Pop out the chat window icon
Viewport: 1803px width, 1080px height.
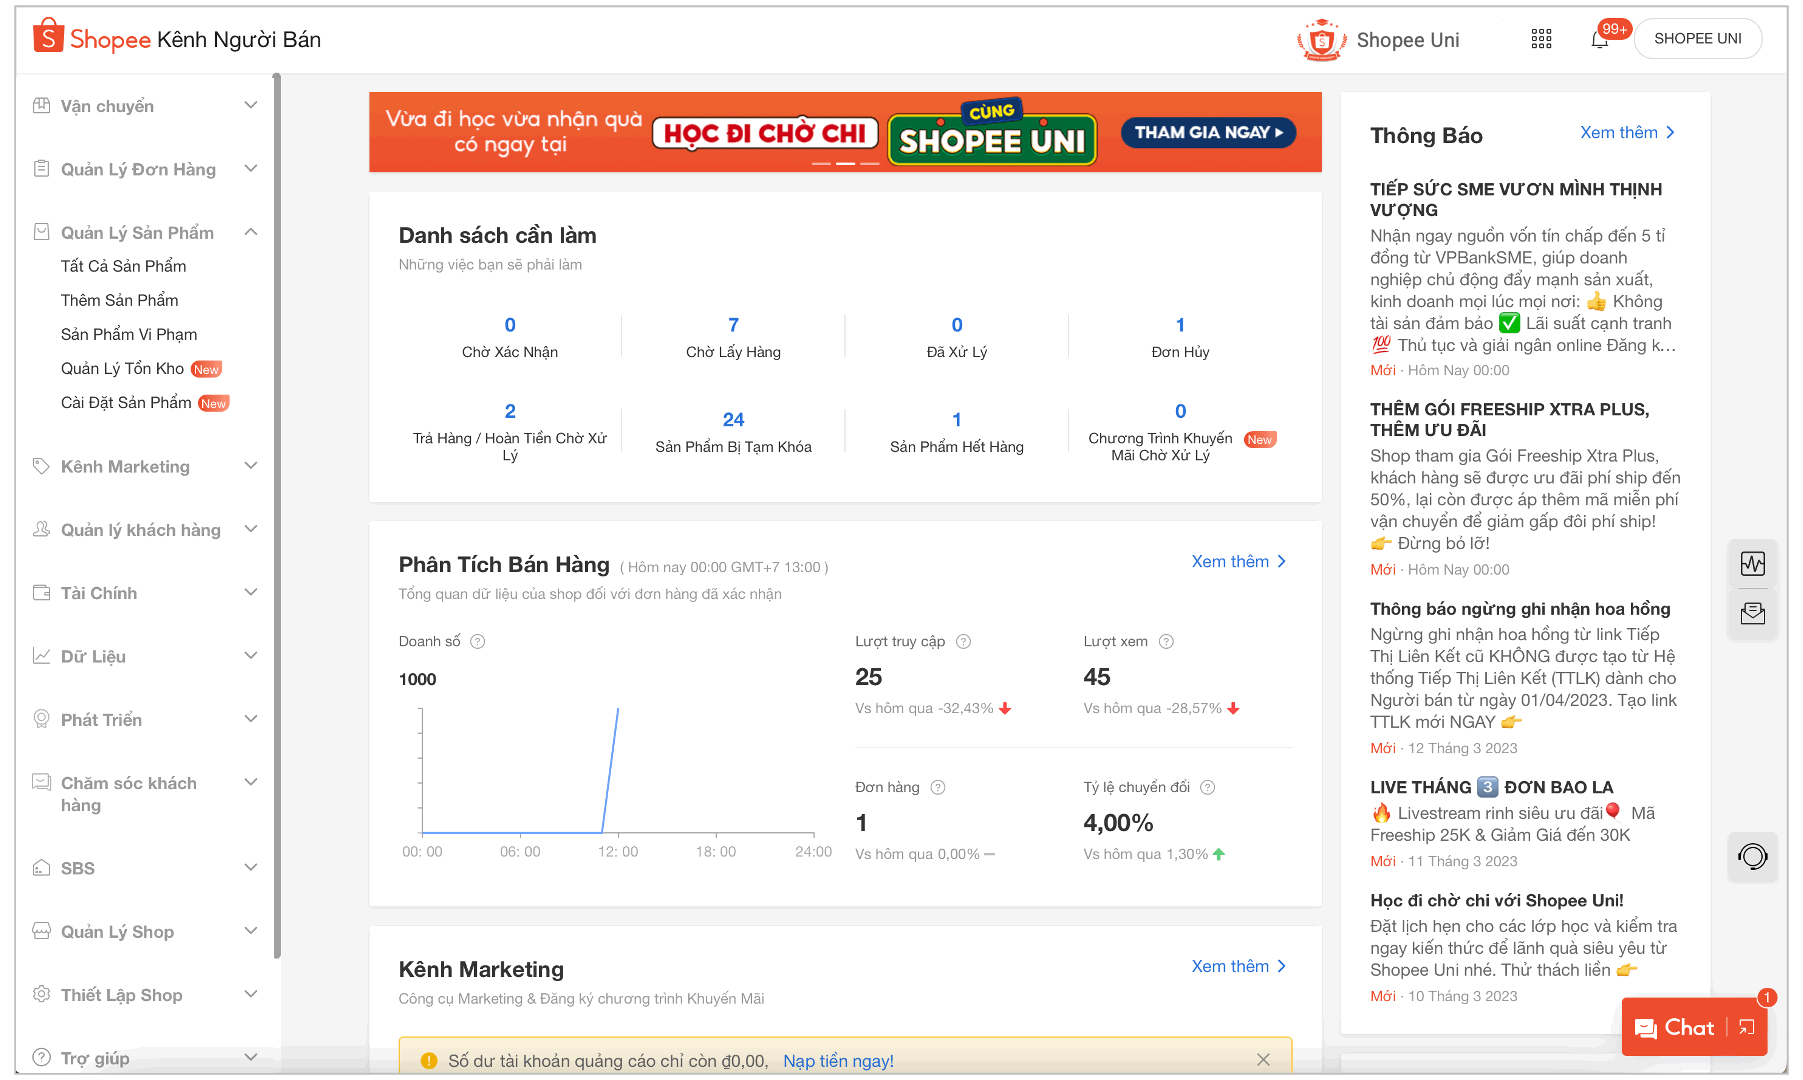tap(1747, 1027)
